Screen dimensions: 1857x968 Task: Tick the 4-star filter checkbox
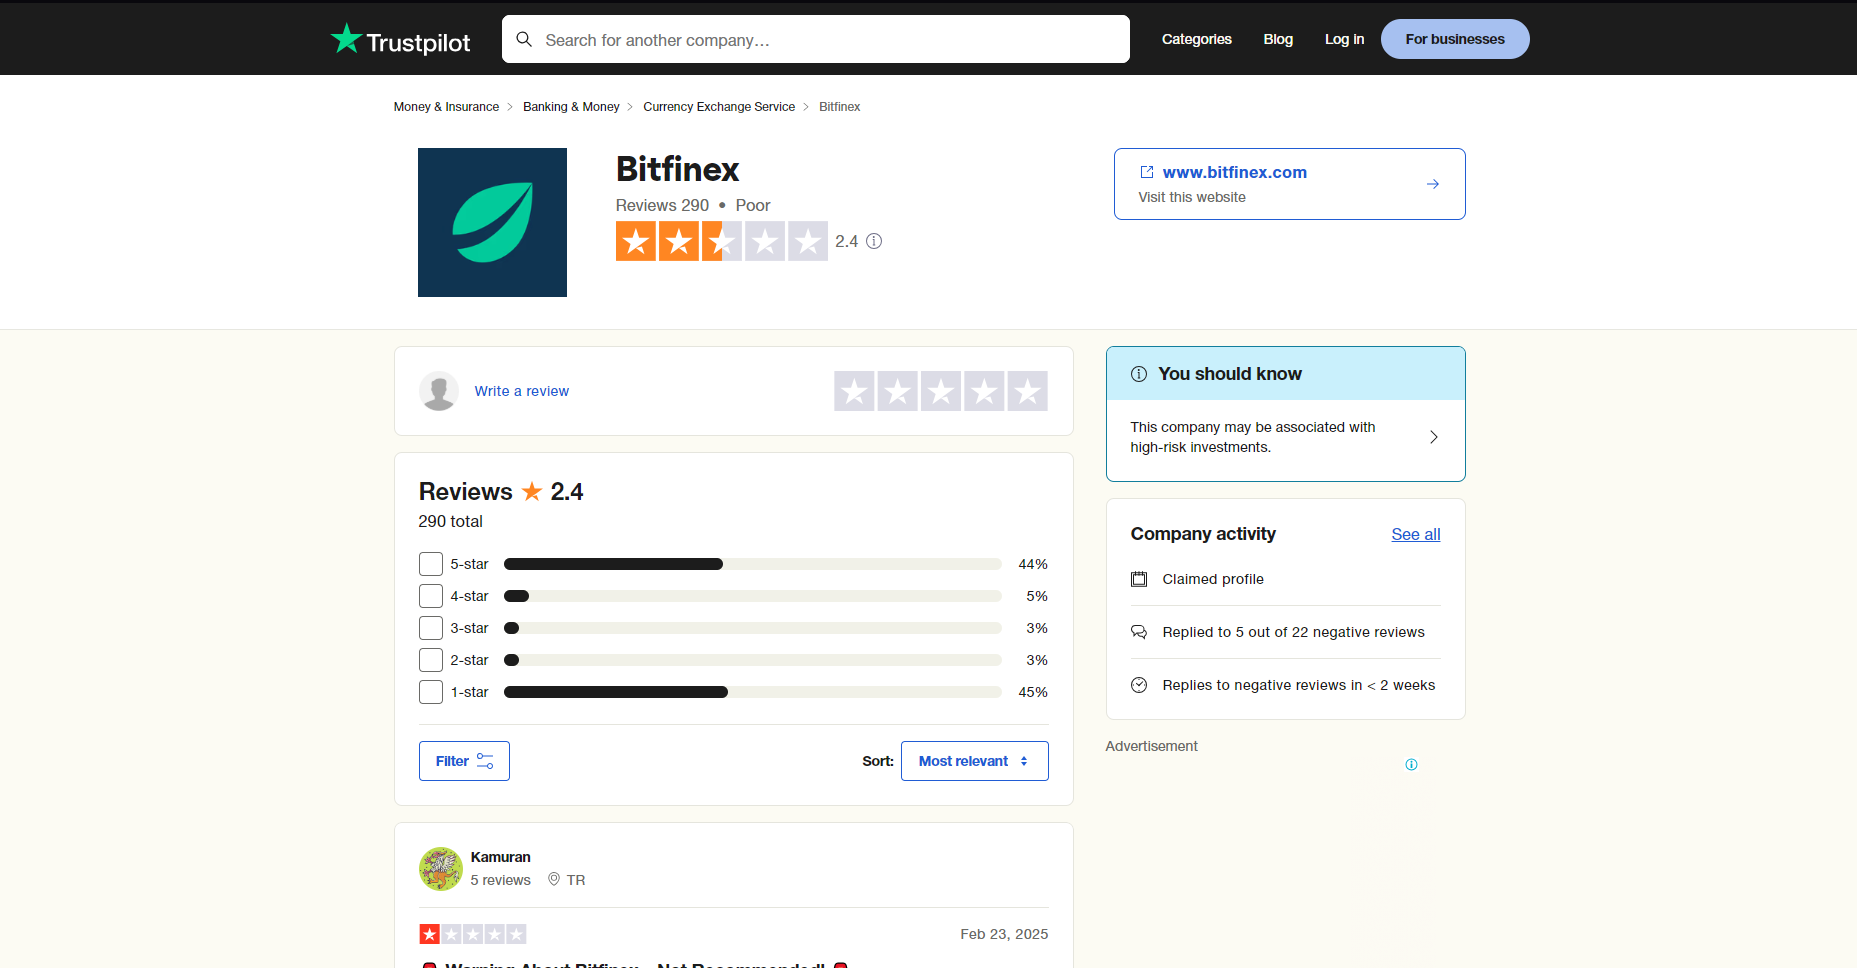(x=431, y=596)
